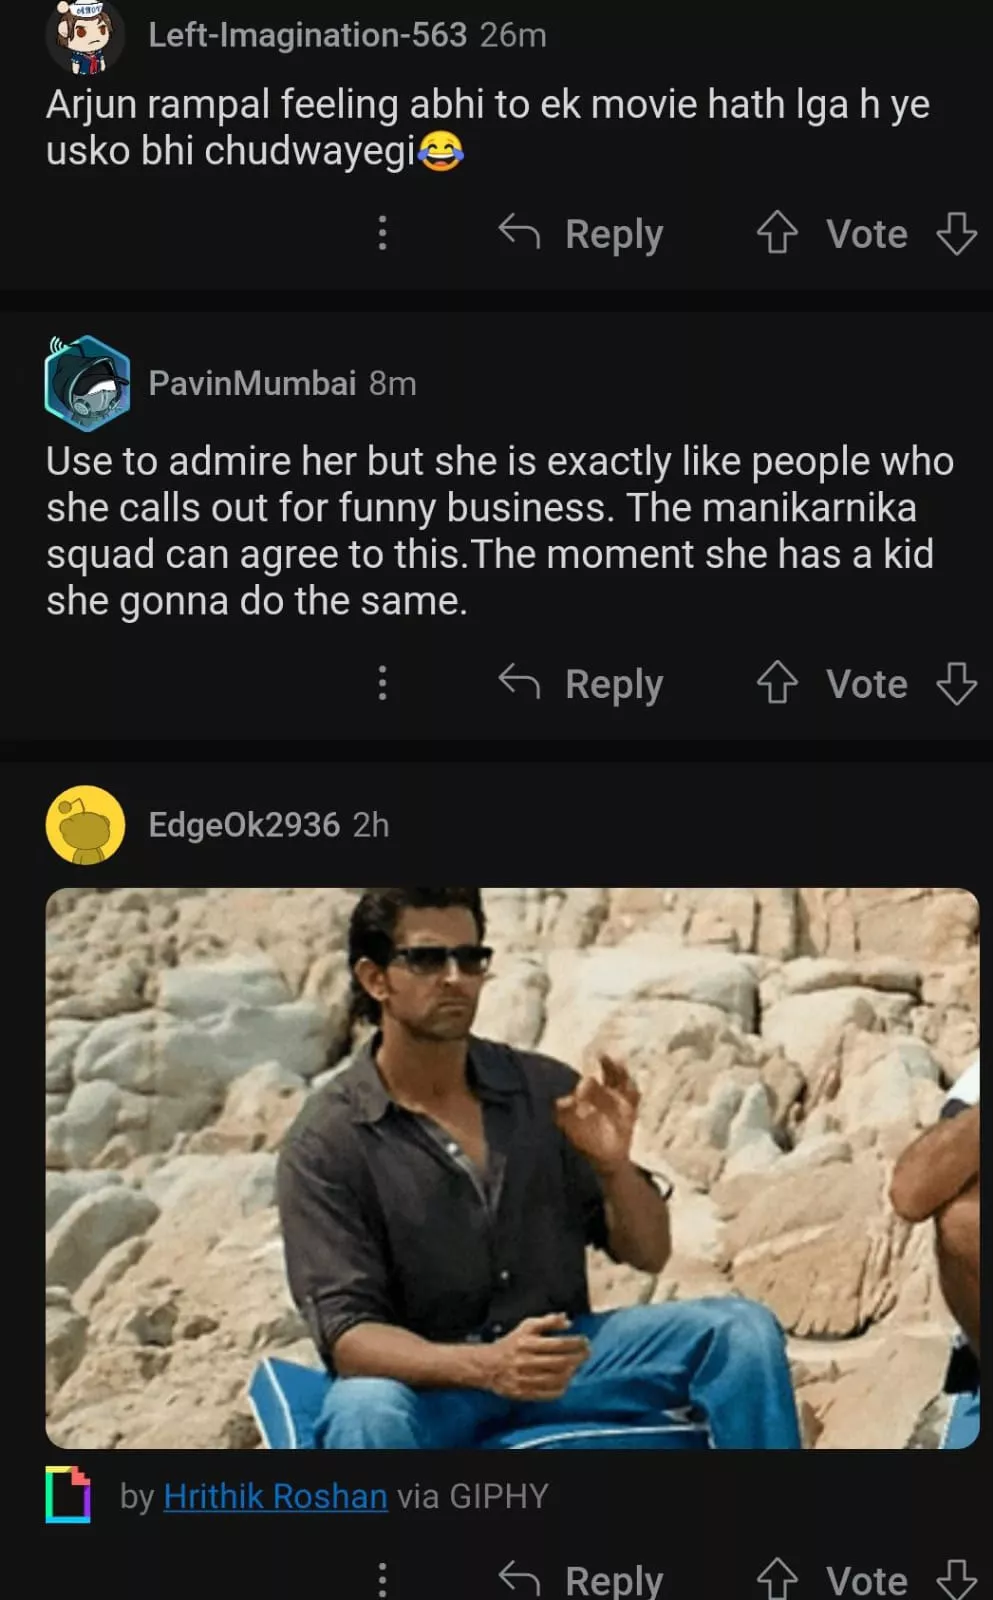
Task: Upvote PavinMumbai's comment
Action: 777,684
